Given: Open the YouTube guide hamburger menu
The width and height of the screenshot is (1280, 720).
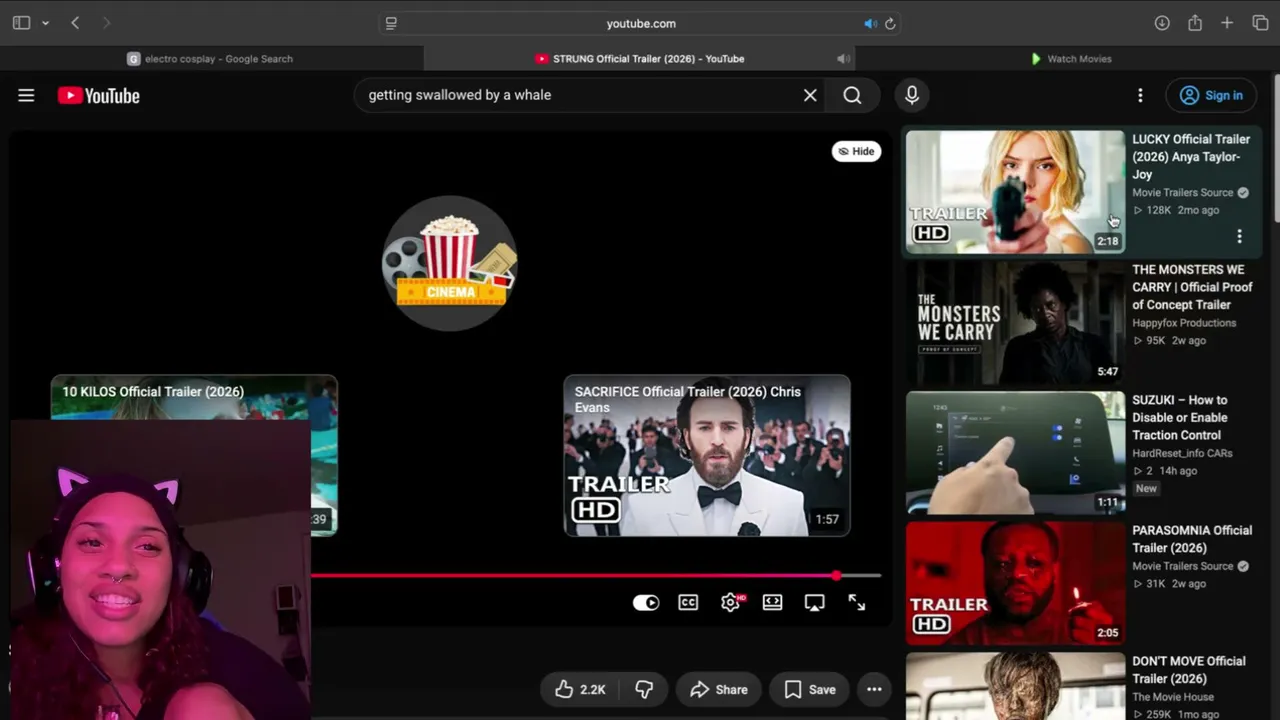Looking at the screenshot, I should point(26,95).
